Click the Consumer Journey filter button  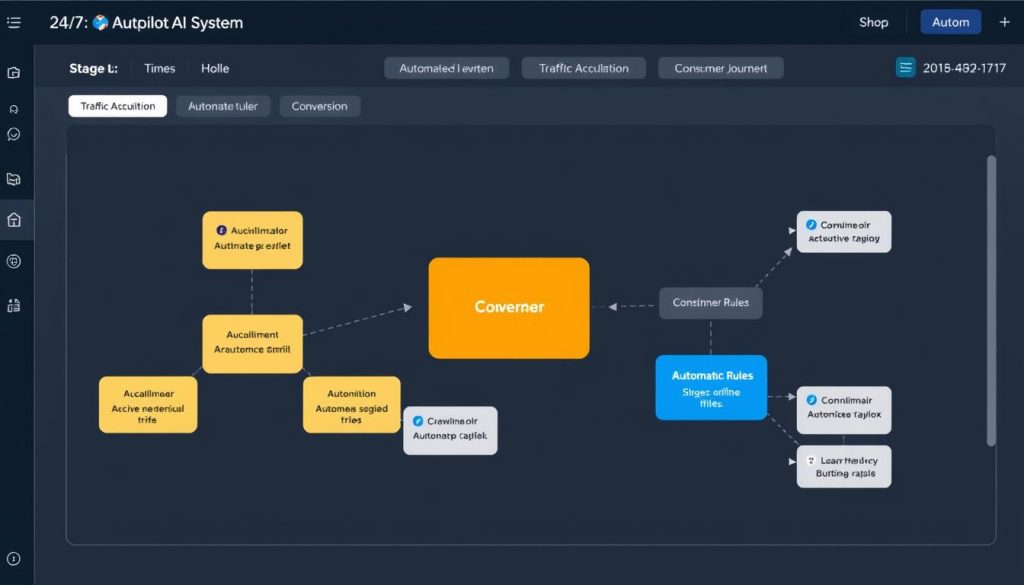click(720, 68)
